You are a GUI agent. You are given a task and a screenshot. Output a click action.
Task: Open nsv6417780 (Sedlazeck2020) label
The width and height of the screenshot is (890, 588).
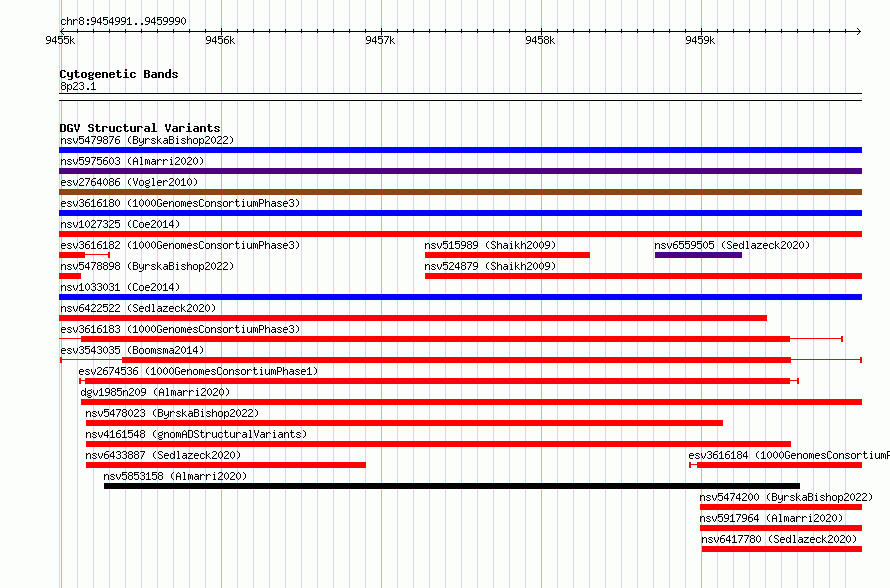(x=779, y=539)
